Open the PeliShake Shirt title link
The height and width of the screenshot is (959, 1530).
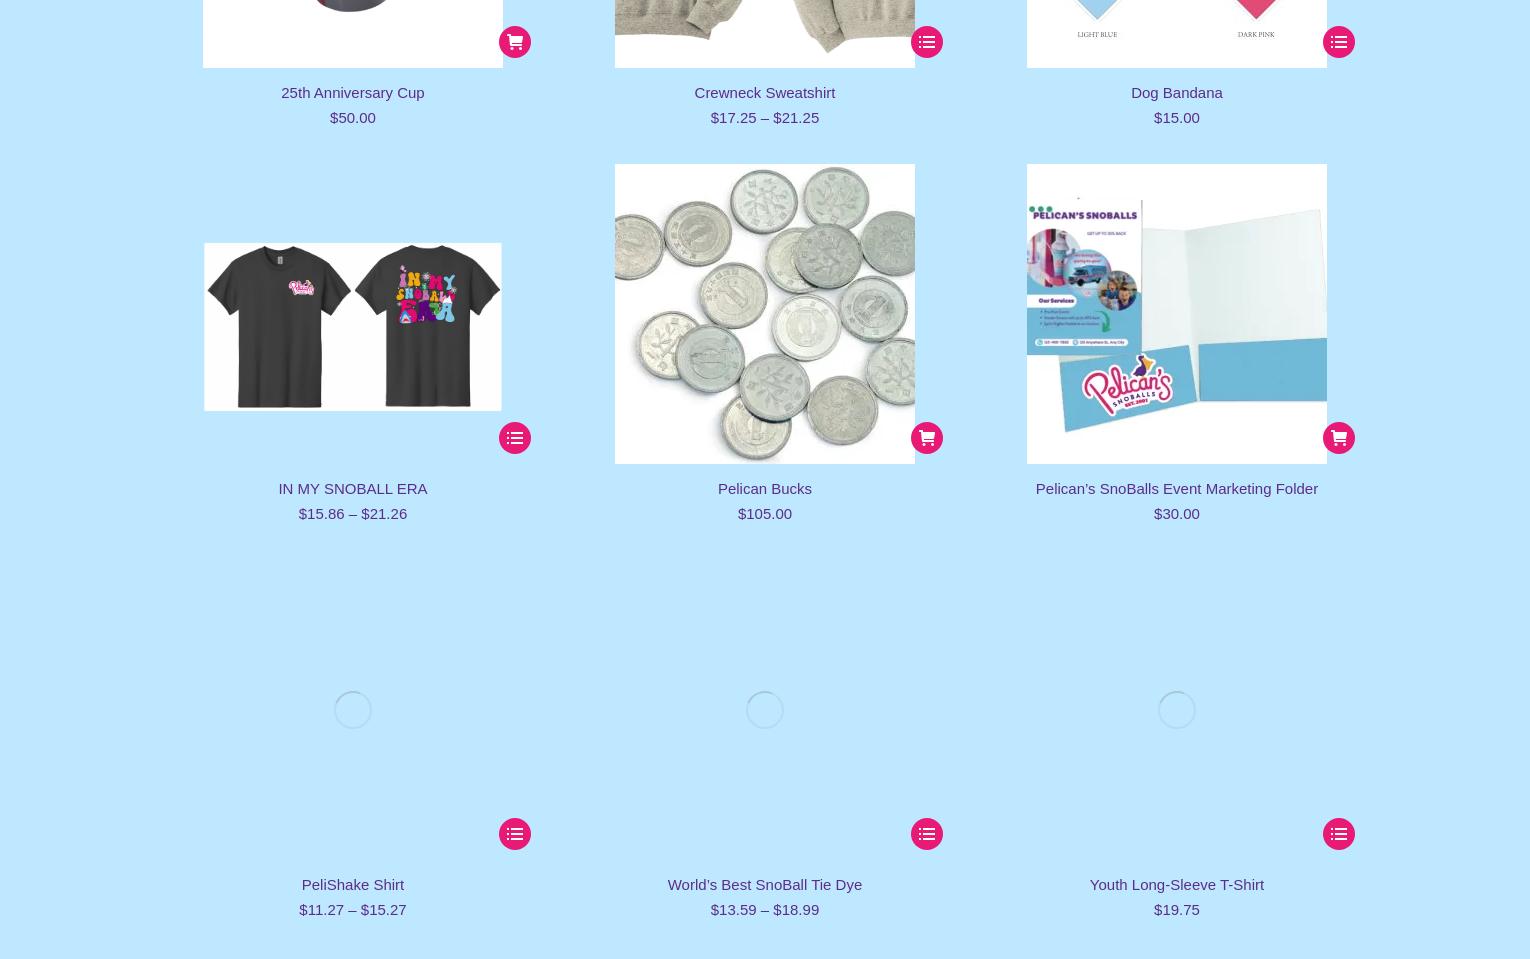[352, 884]
